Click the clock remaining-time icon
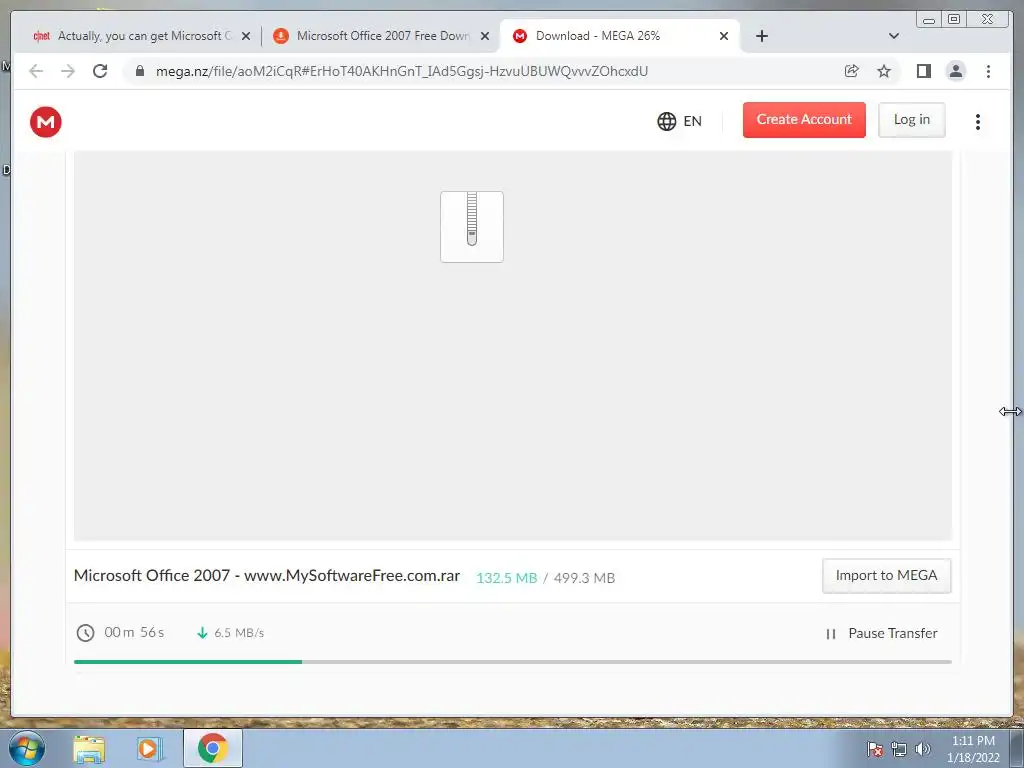Image resolution: width=1024 pixels, height=768 pixels. (86, 632)
